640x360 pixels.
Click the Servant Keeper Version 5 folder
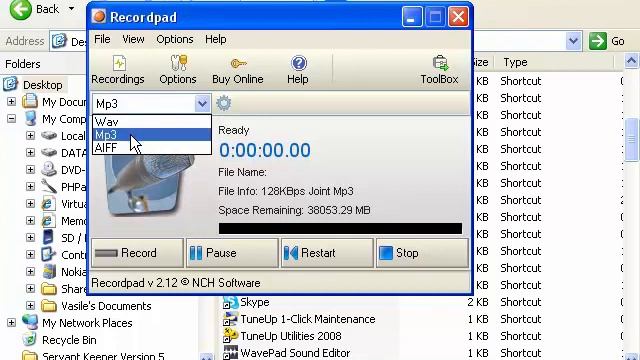pos(103,356)
